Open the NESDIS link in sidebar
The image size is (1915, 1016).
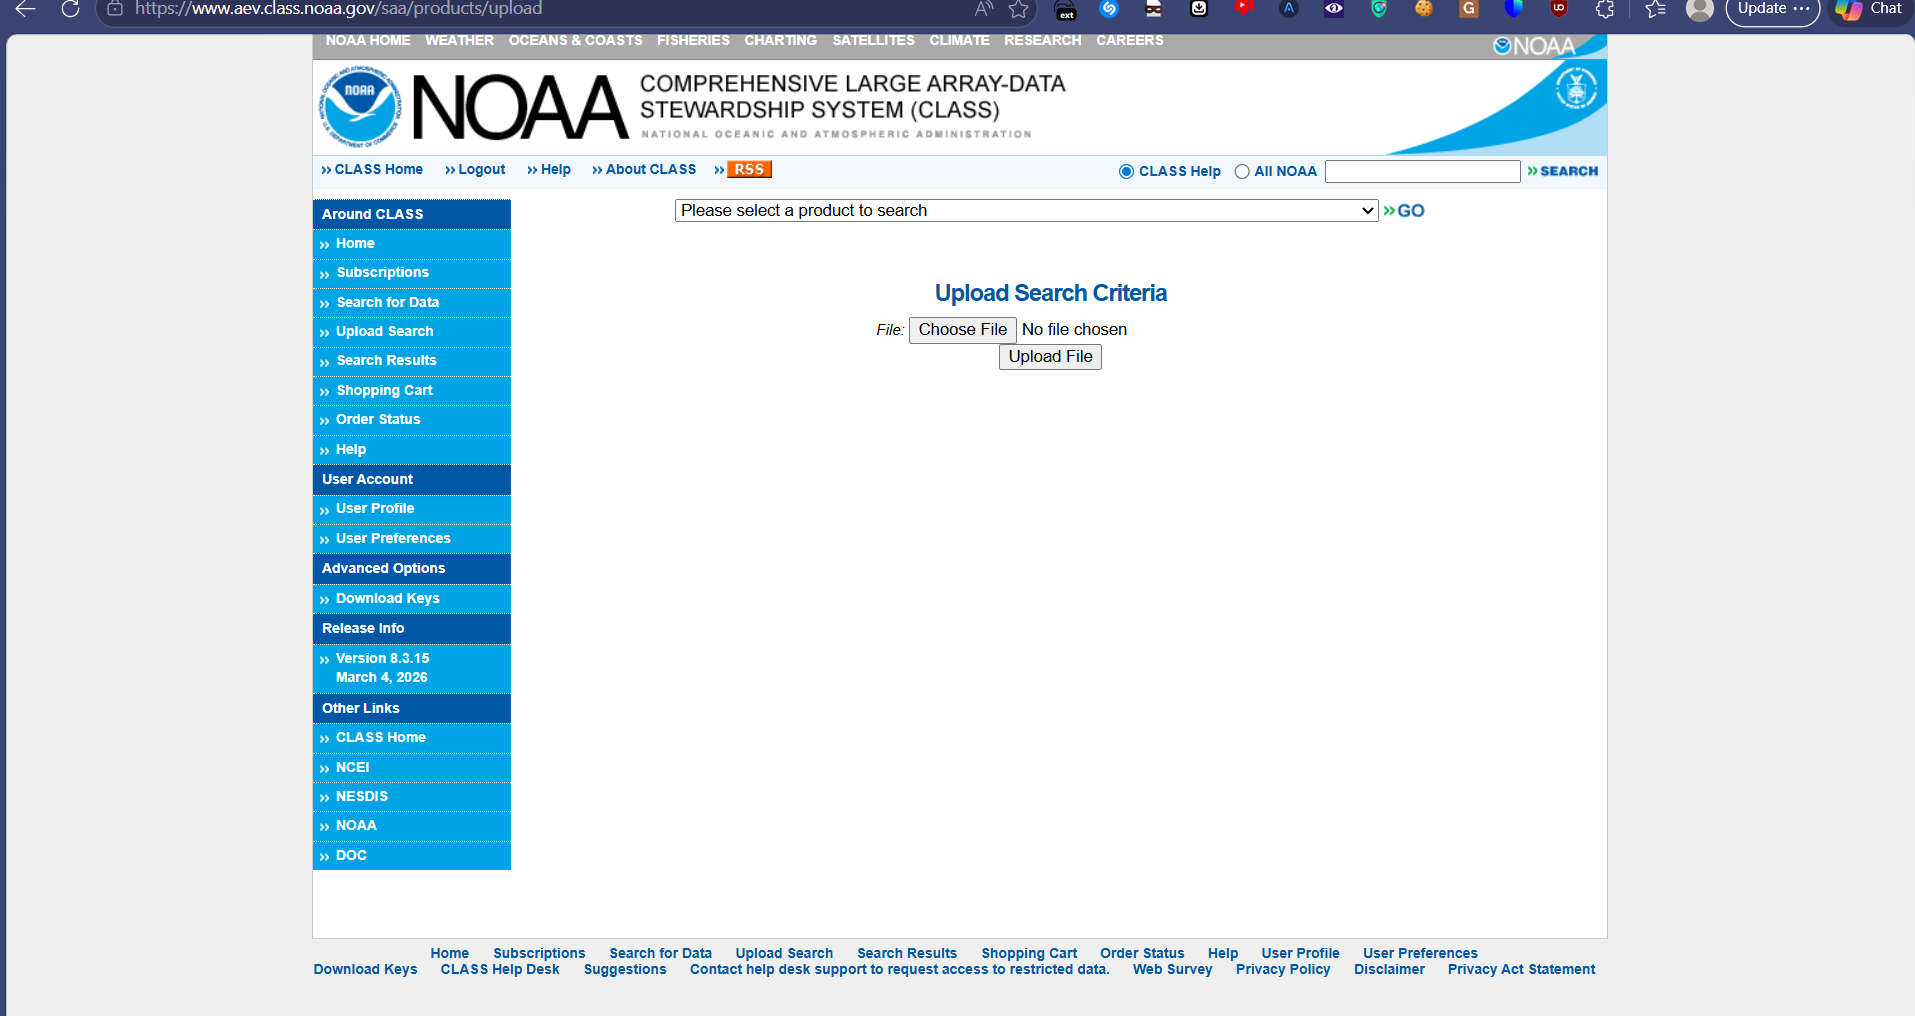[362, 796]
